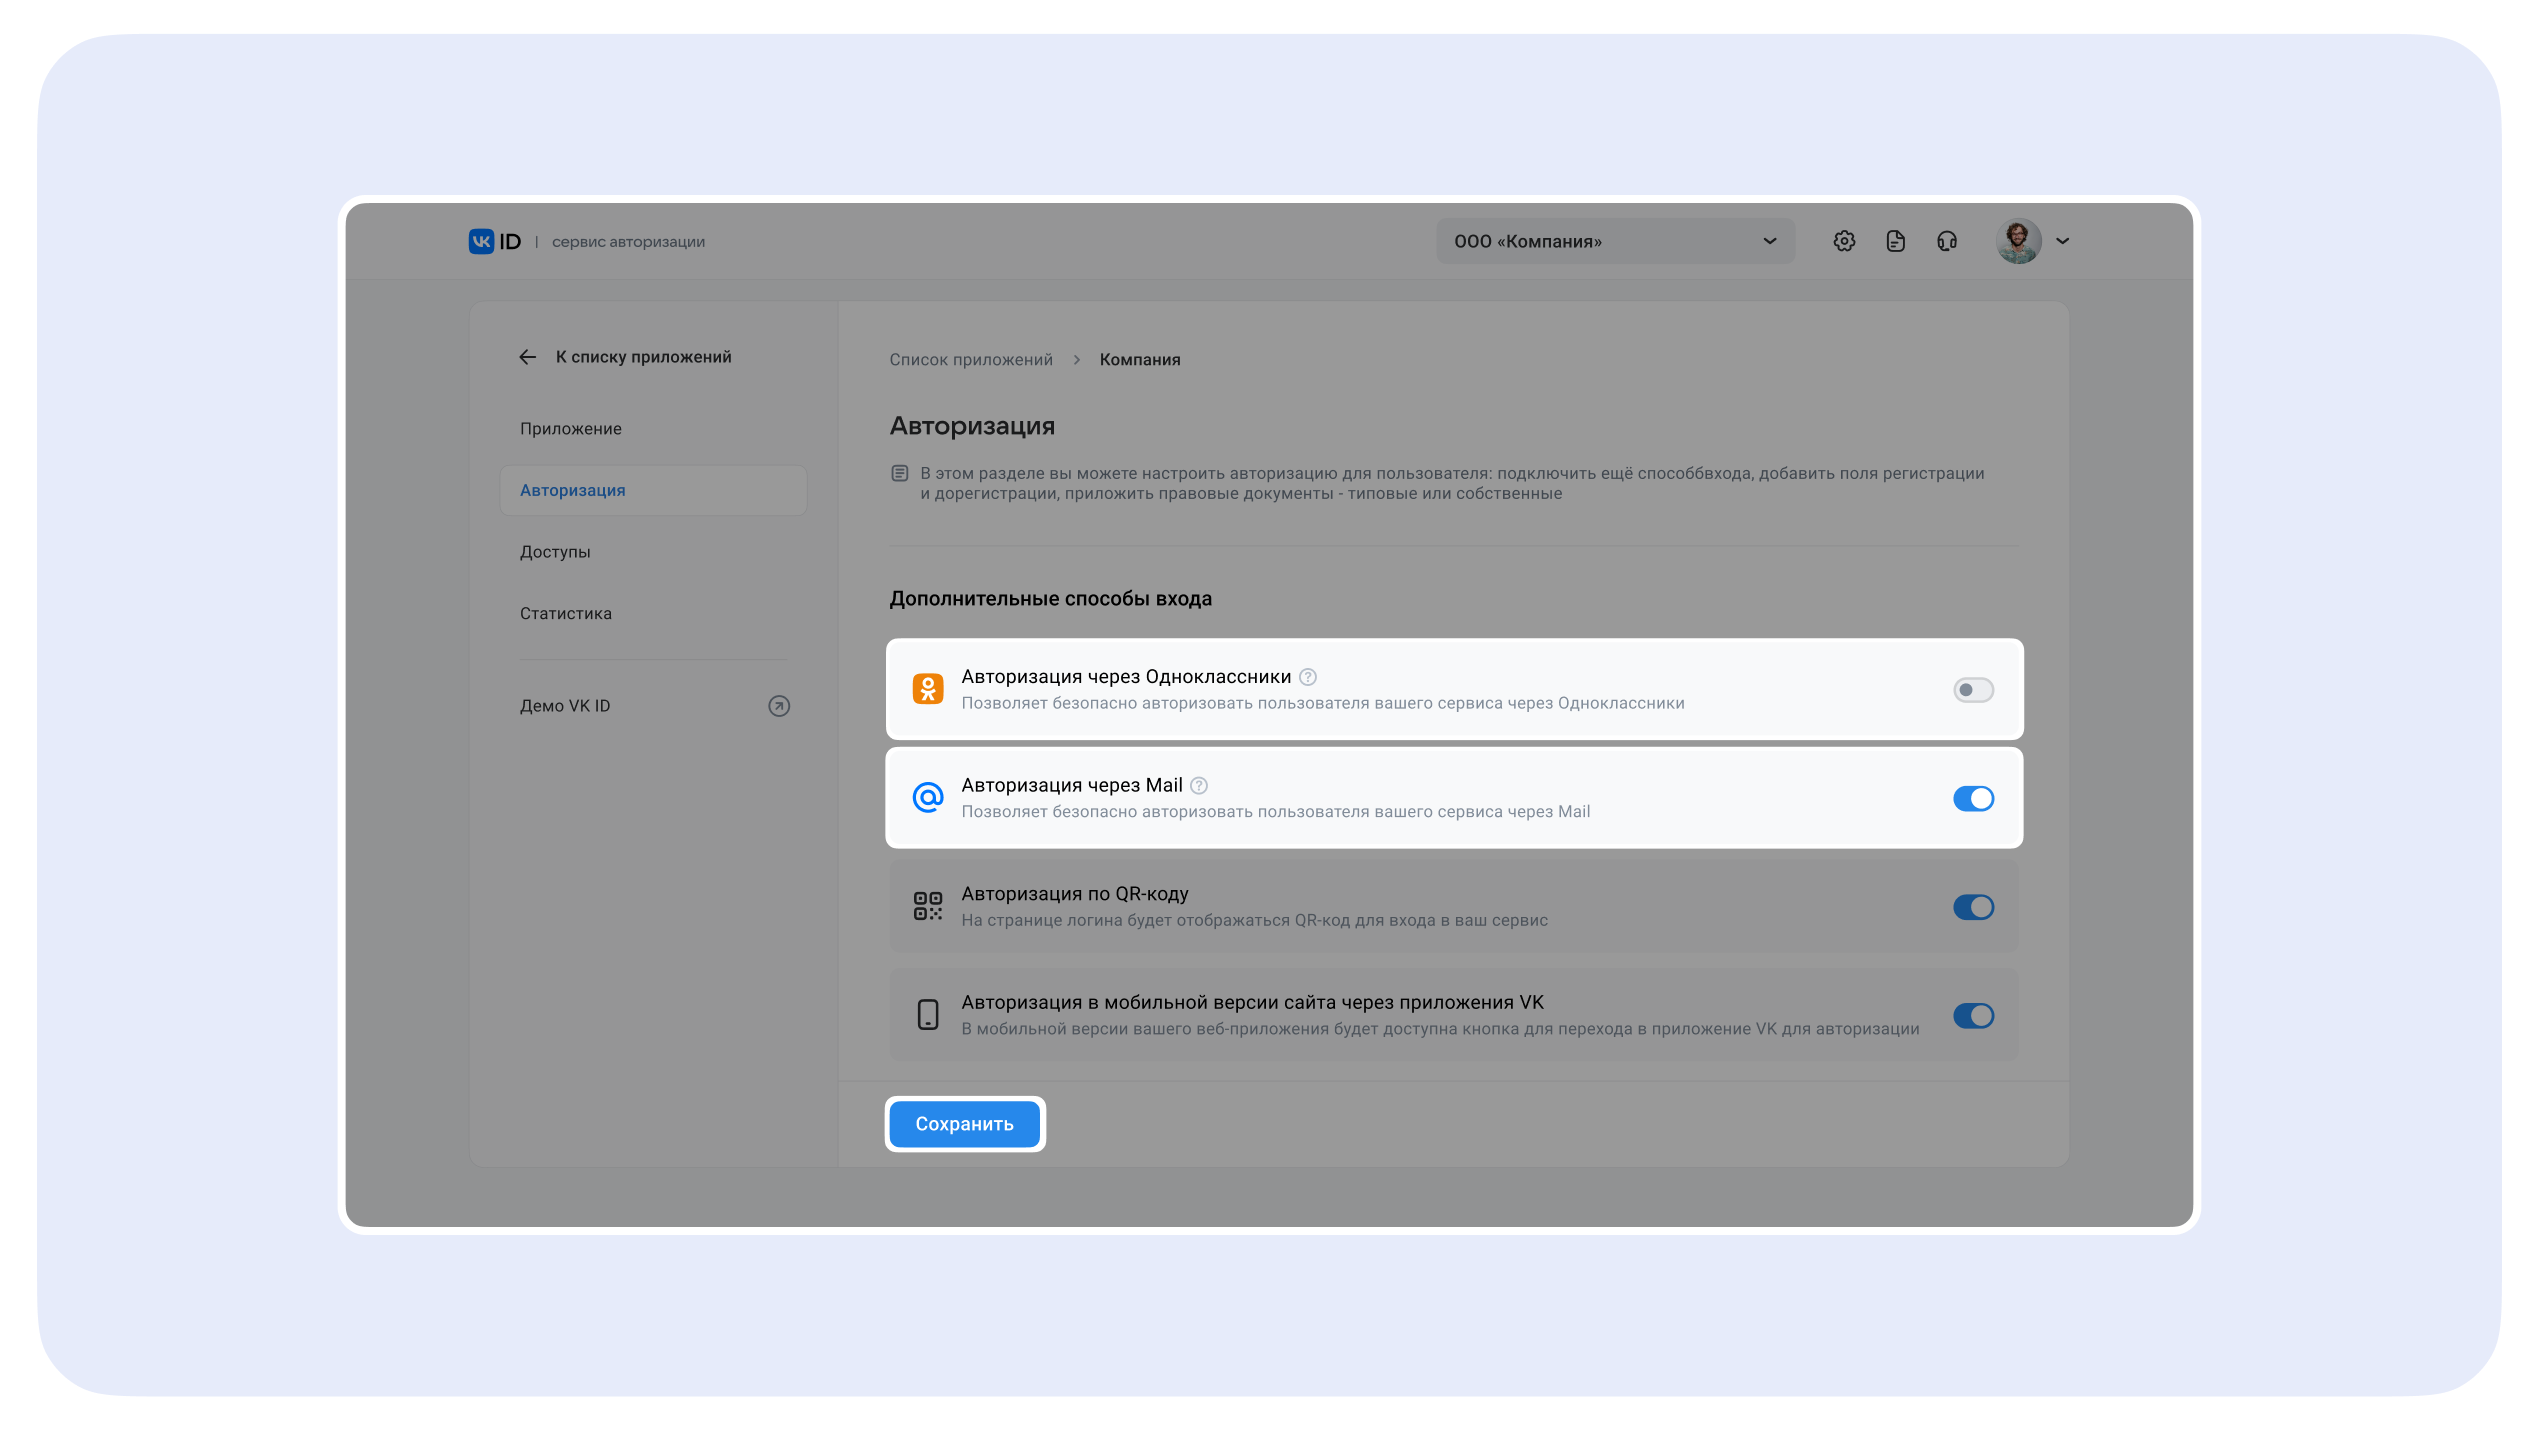The width and height of the screenshot is (2539, 1430).
Task: Click the note icon beside section description
Action: [899, 473]
